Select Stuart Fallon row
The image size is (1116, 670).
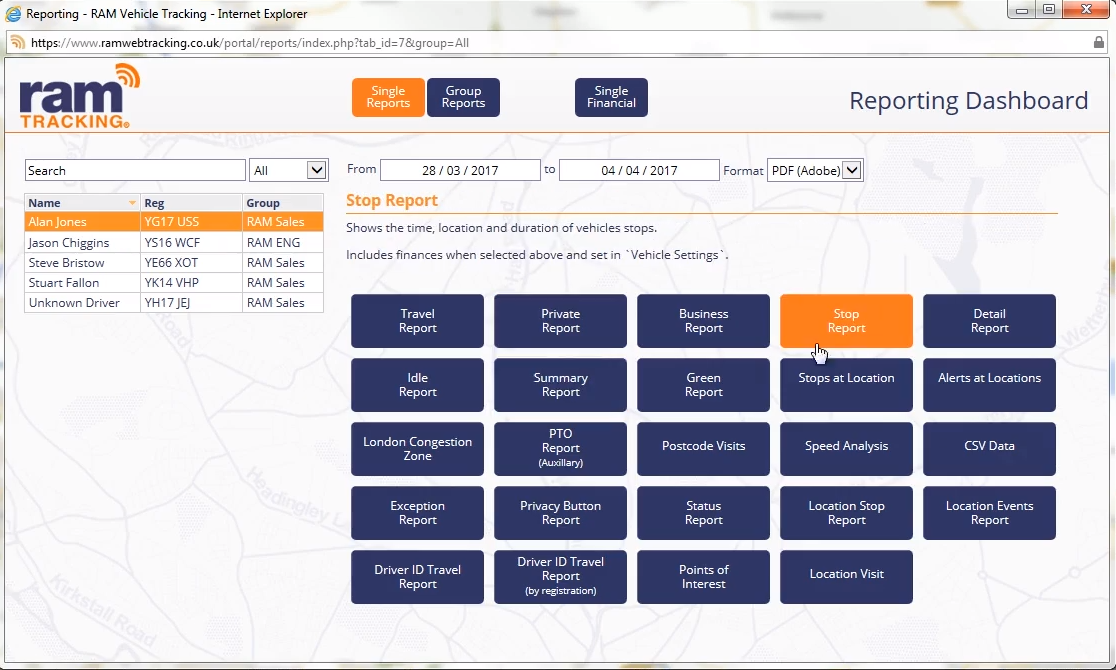pyautogui.click(x=174, y=283)
